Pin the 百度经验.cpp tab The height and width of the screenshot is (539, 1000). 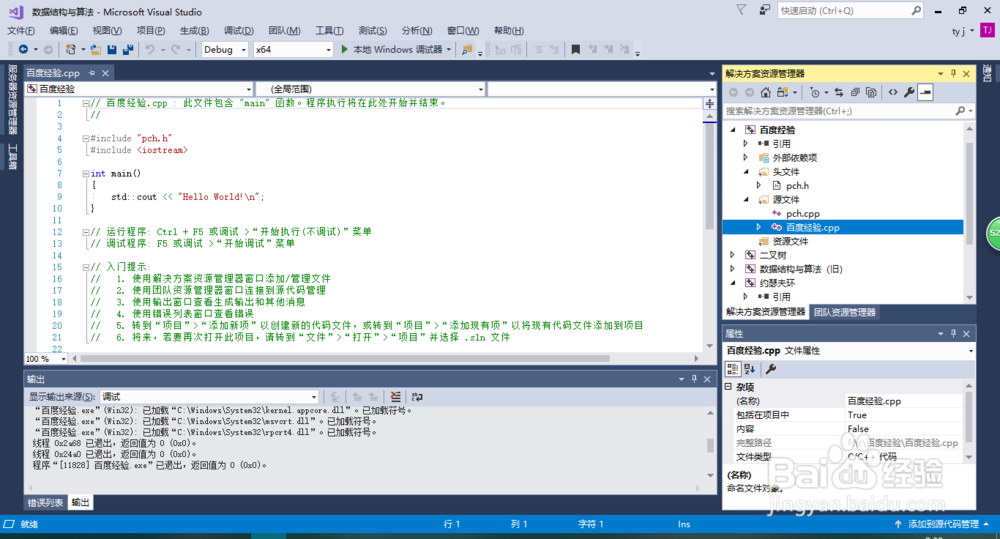pyautogui.click(x=92, y=73)
